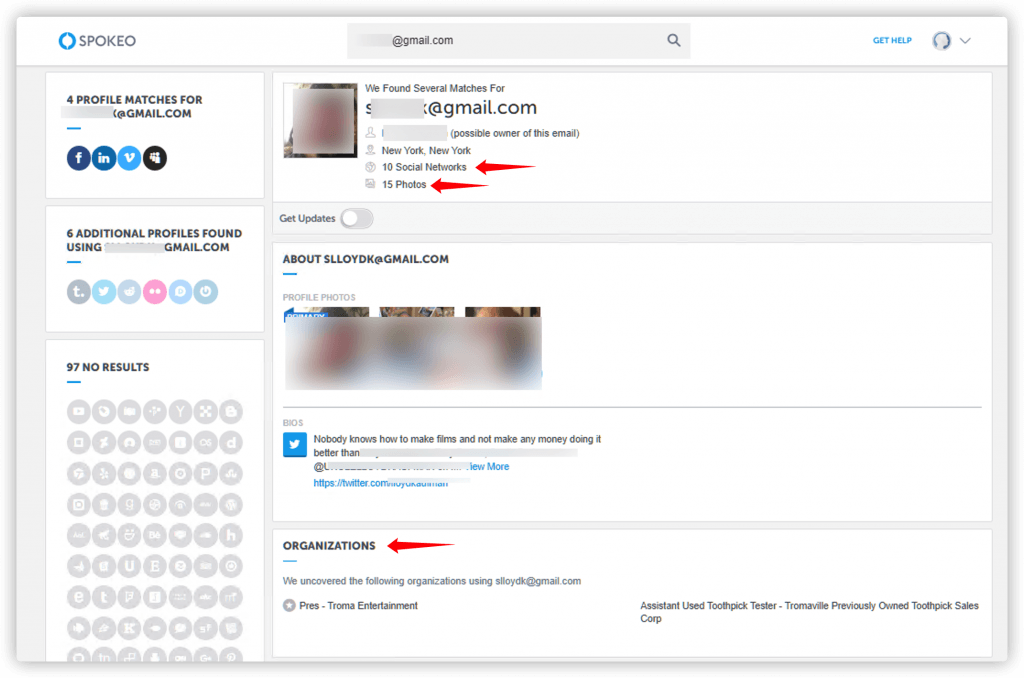The image size is (1024, 678).
Task: Click the GET HELP link
Action: 892,40
